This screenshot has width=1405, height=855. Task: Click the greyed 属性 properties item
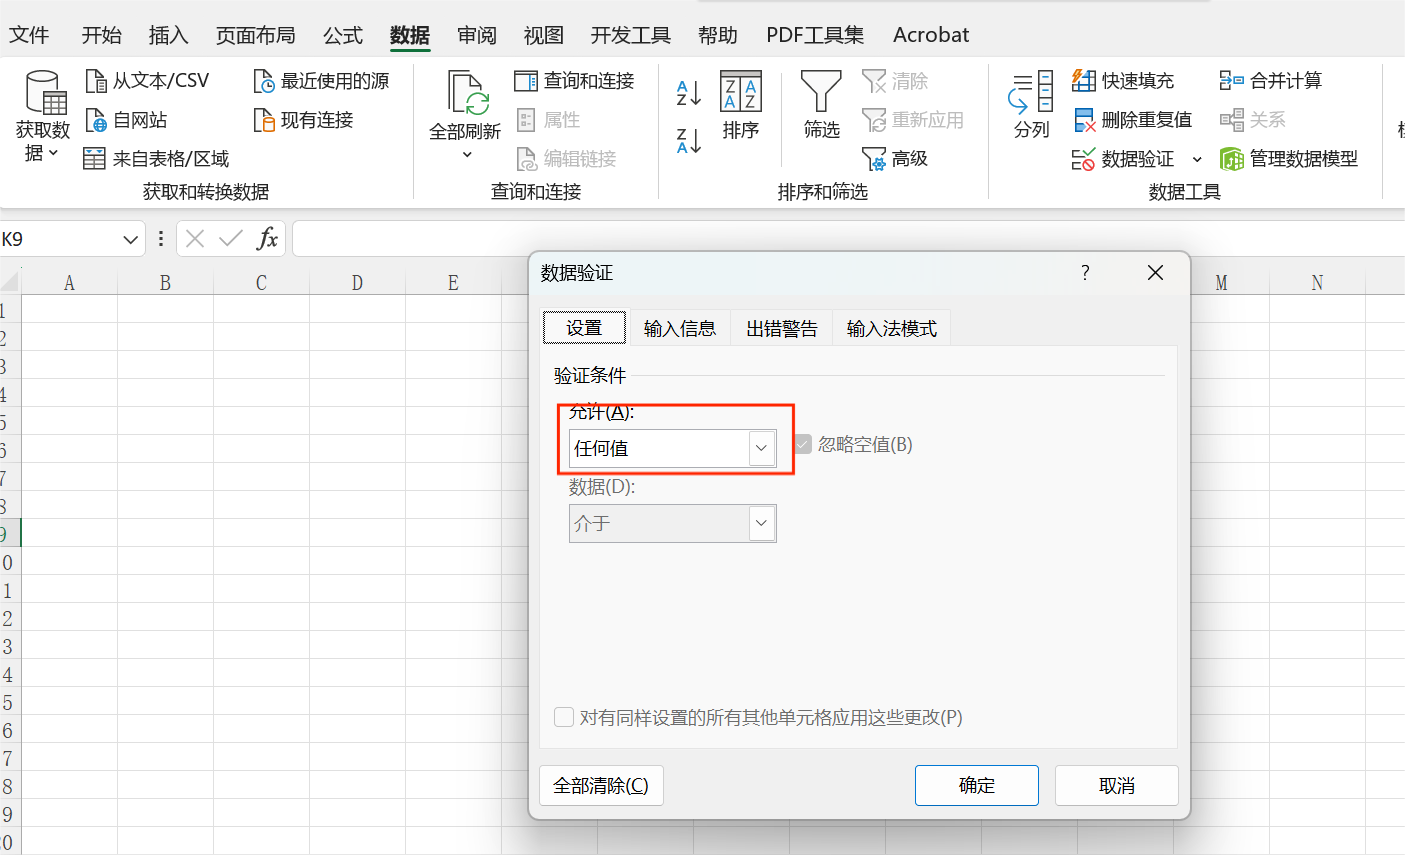pyautogui.click(x=548, y=120)
